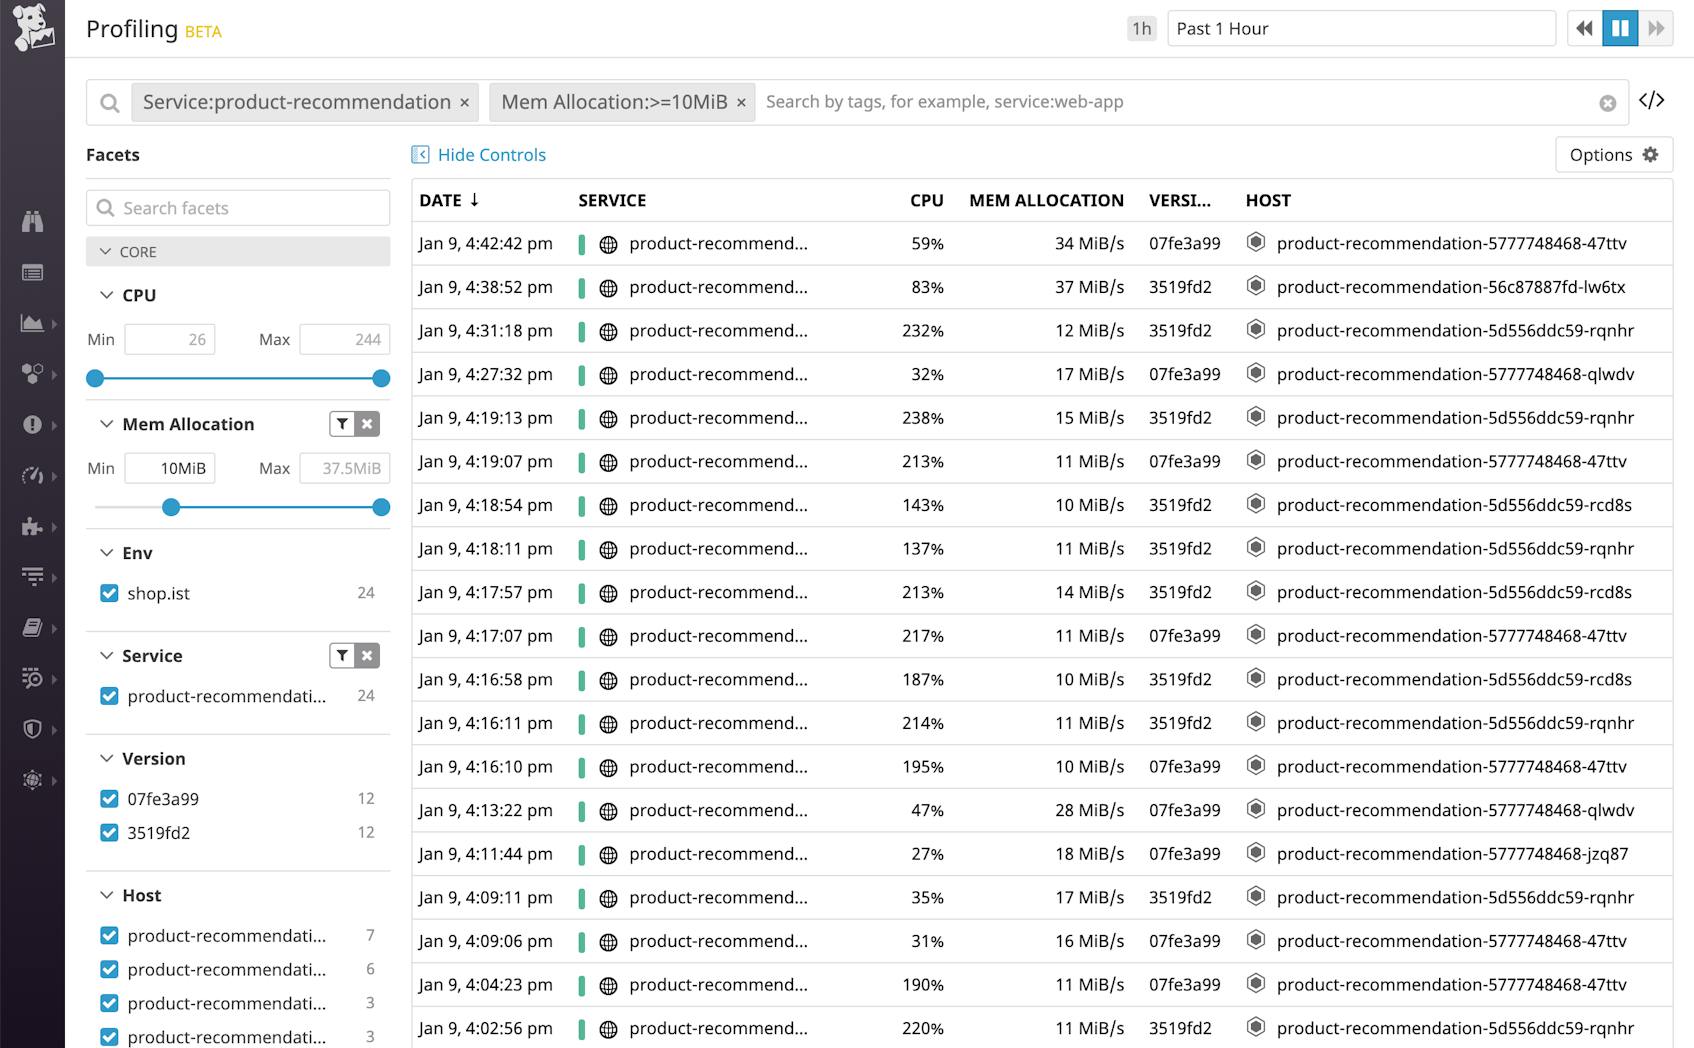The image size is (1694, 1048).
Task: Open the Events list icon in the sidebar
Action: point(33,272)
